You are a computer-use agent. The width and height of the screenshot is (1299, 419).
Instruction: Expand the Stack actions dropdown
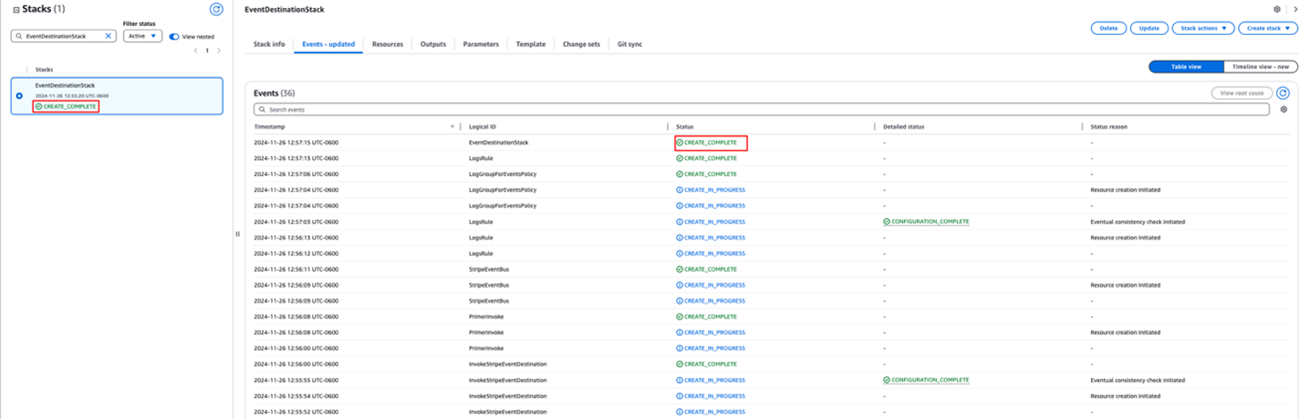pos(1203,28)
